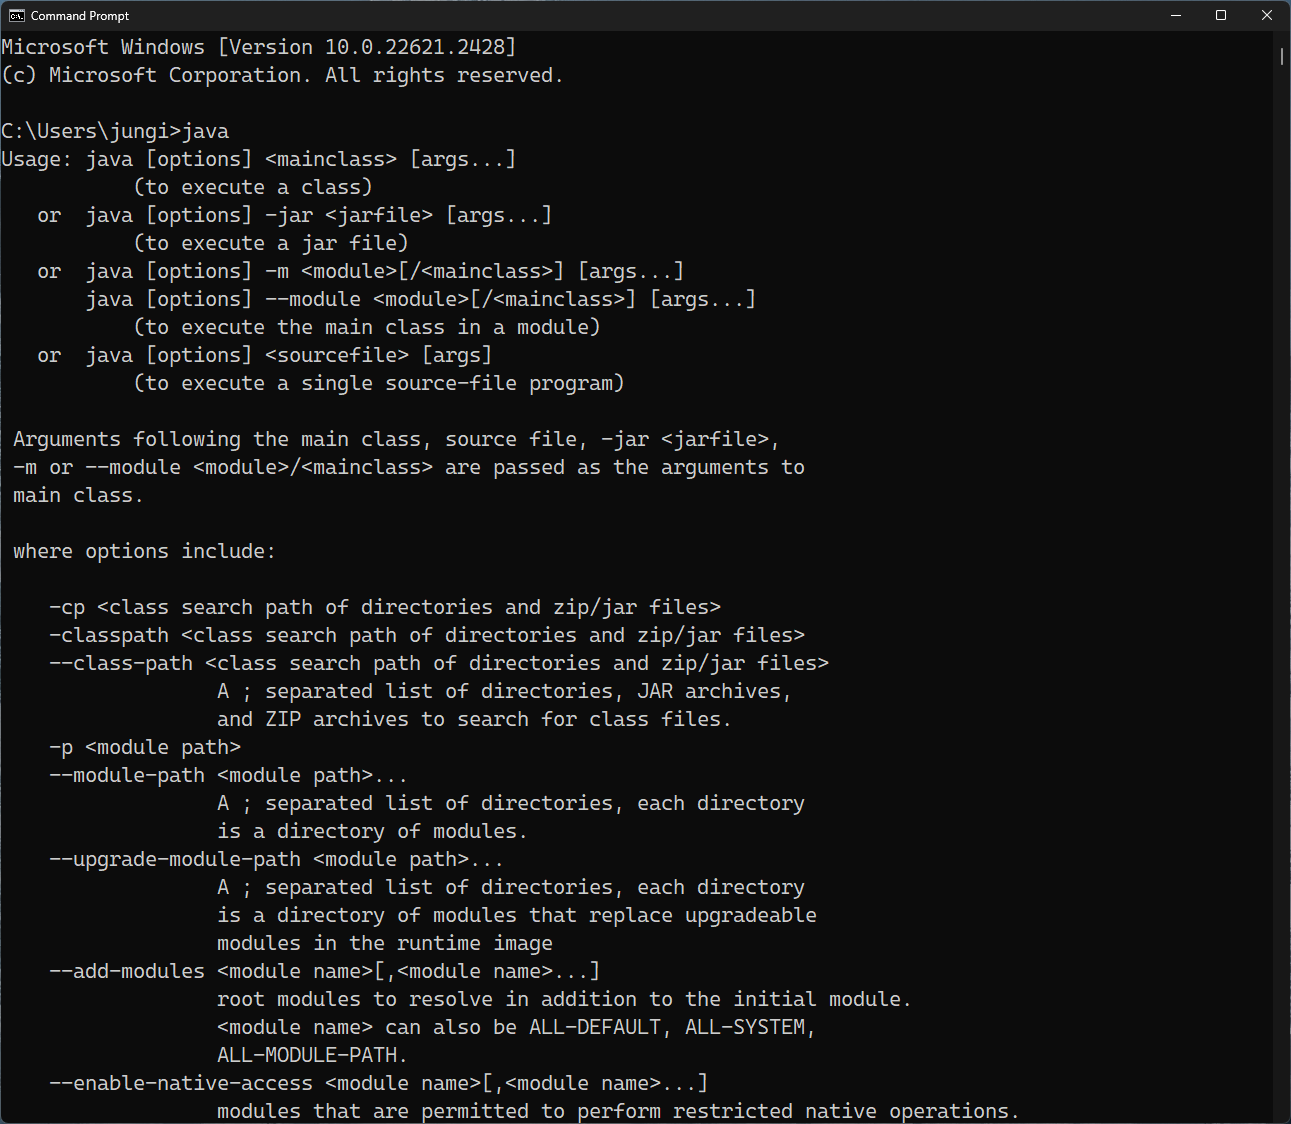Minimize the Command Prompt window
Screen dimensions: 1291x1124
click(x=1176, y=15)
